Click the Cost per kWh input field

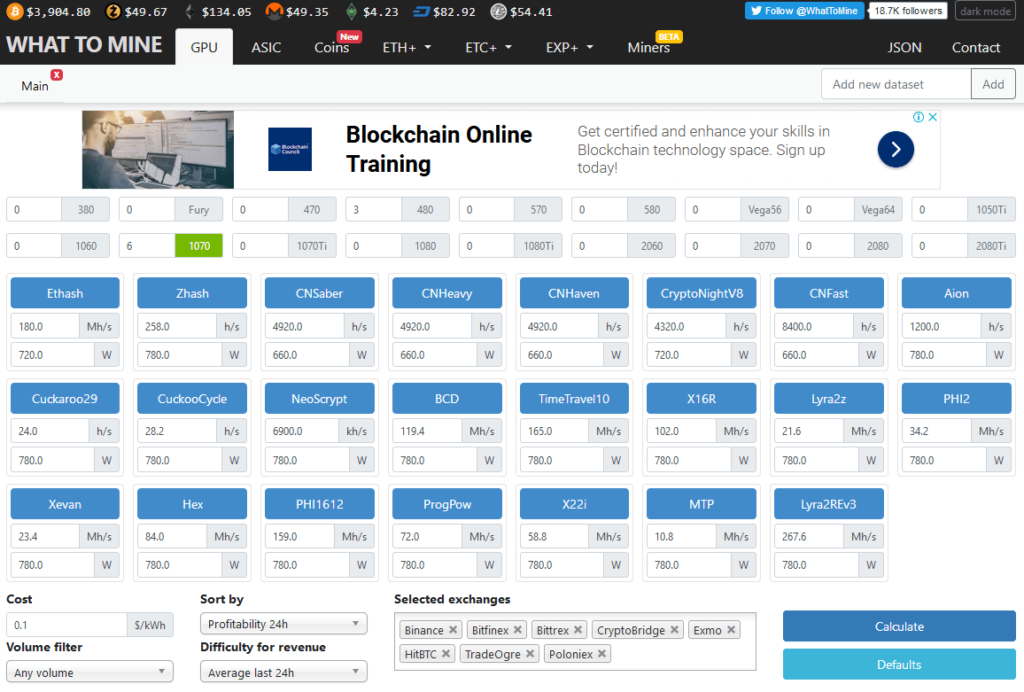[68, 625]
